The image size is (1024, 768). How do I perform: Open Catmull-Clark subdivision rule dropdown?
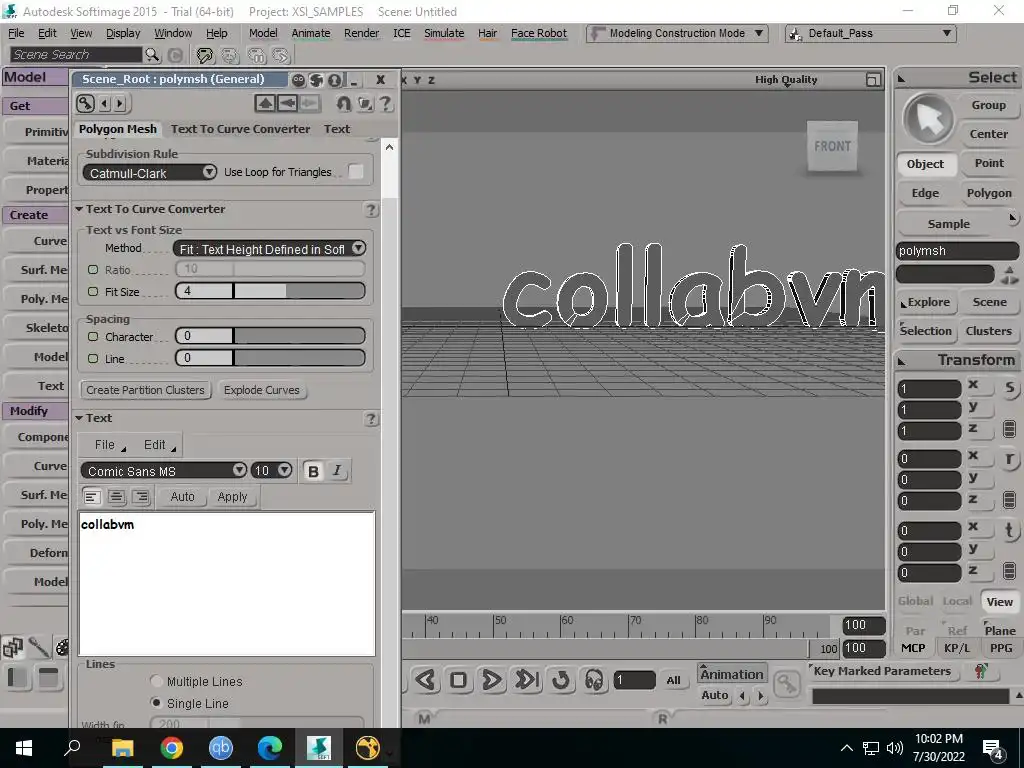point(150,172)
